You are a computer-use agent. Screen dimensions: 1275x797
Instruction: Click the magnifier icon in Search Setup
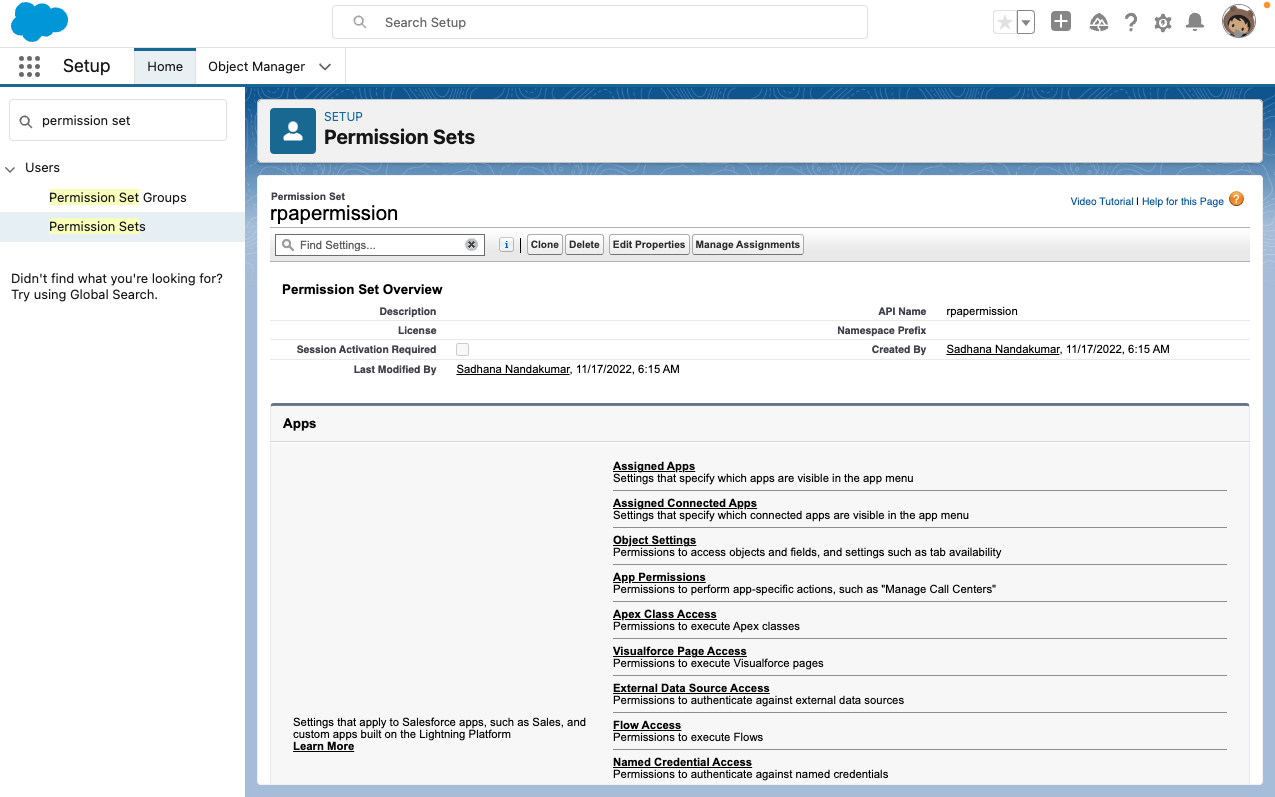pos(360,22)
